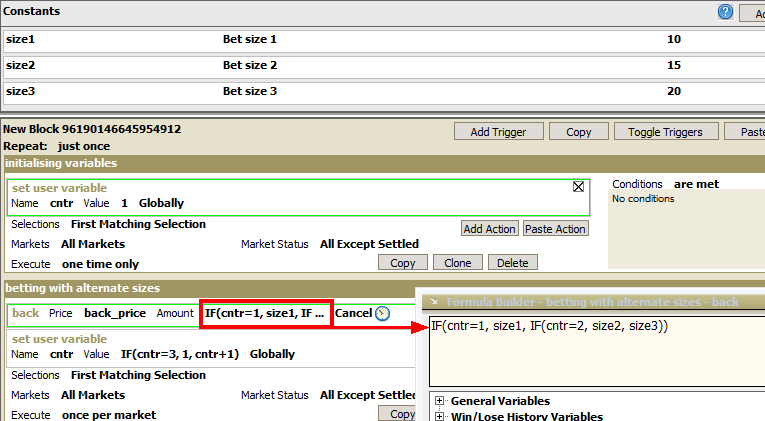Click the Clone button
This screenshot has width=765, height=421.
tap(458, 262)
